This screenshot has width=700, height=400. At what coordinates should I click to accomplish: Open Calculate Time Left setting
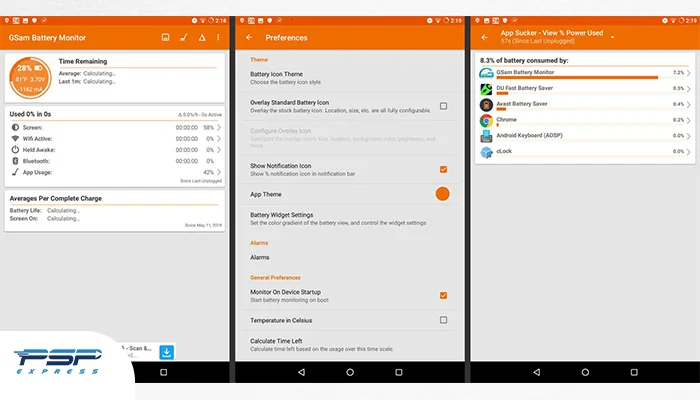[x=350, y=345]
